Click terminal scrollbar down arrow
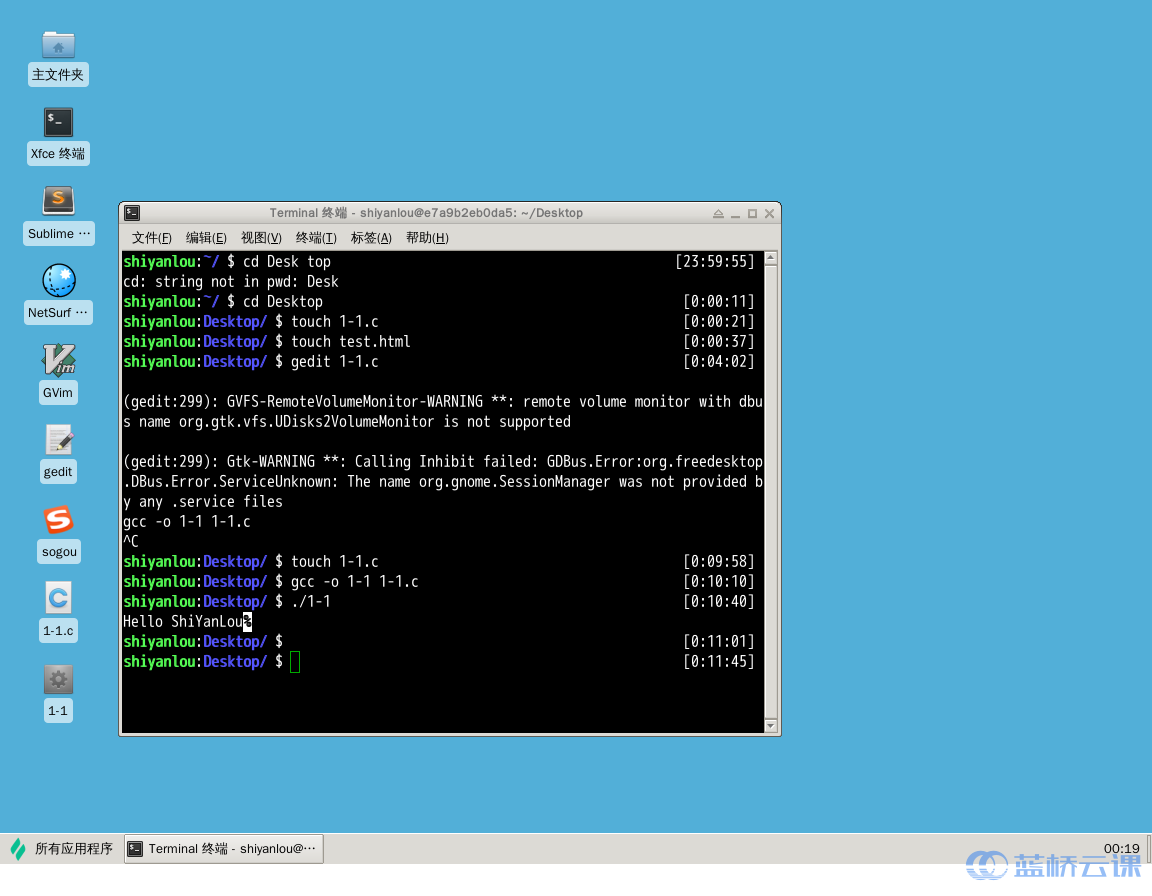Viewport: 1152px width, 896px height. 770,725
